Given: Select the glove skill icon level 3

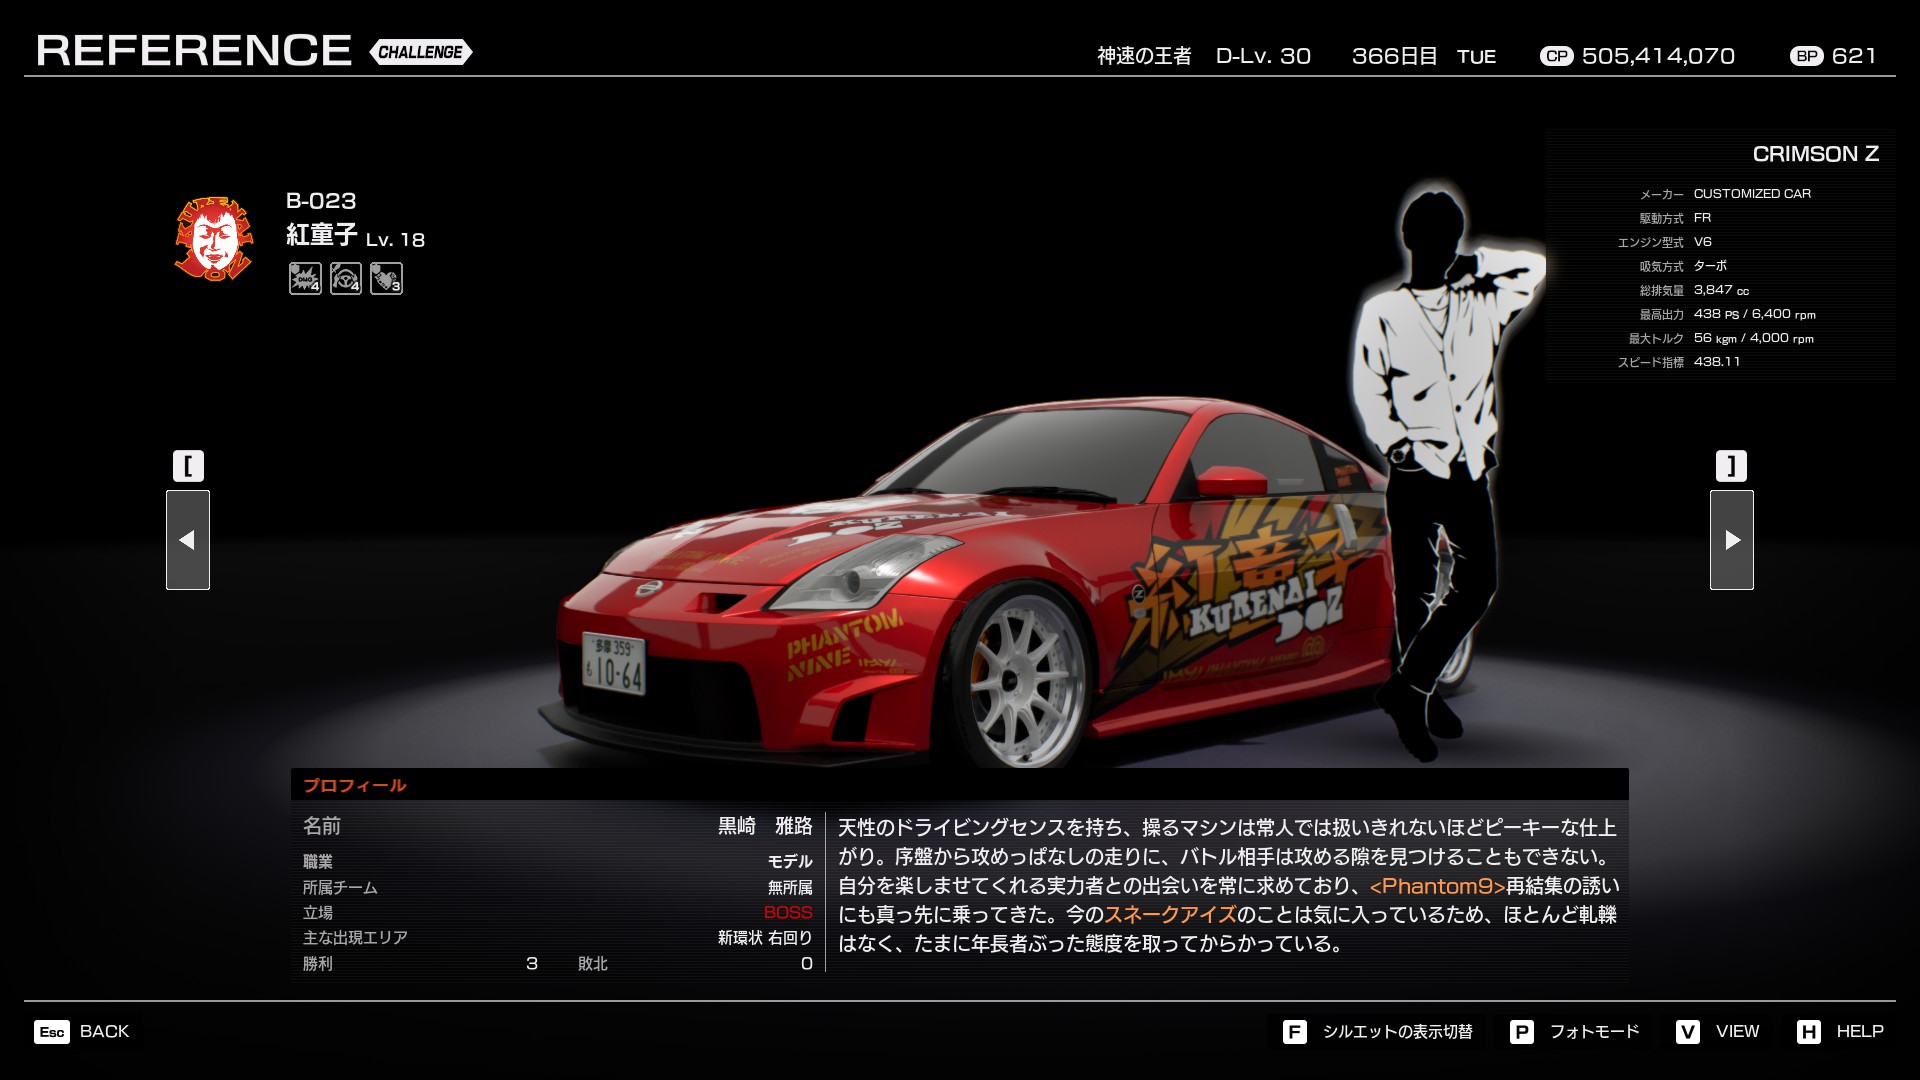Looking at the screenshot, I should (x=386, y=278).
